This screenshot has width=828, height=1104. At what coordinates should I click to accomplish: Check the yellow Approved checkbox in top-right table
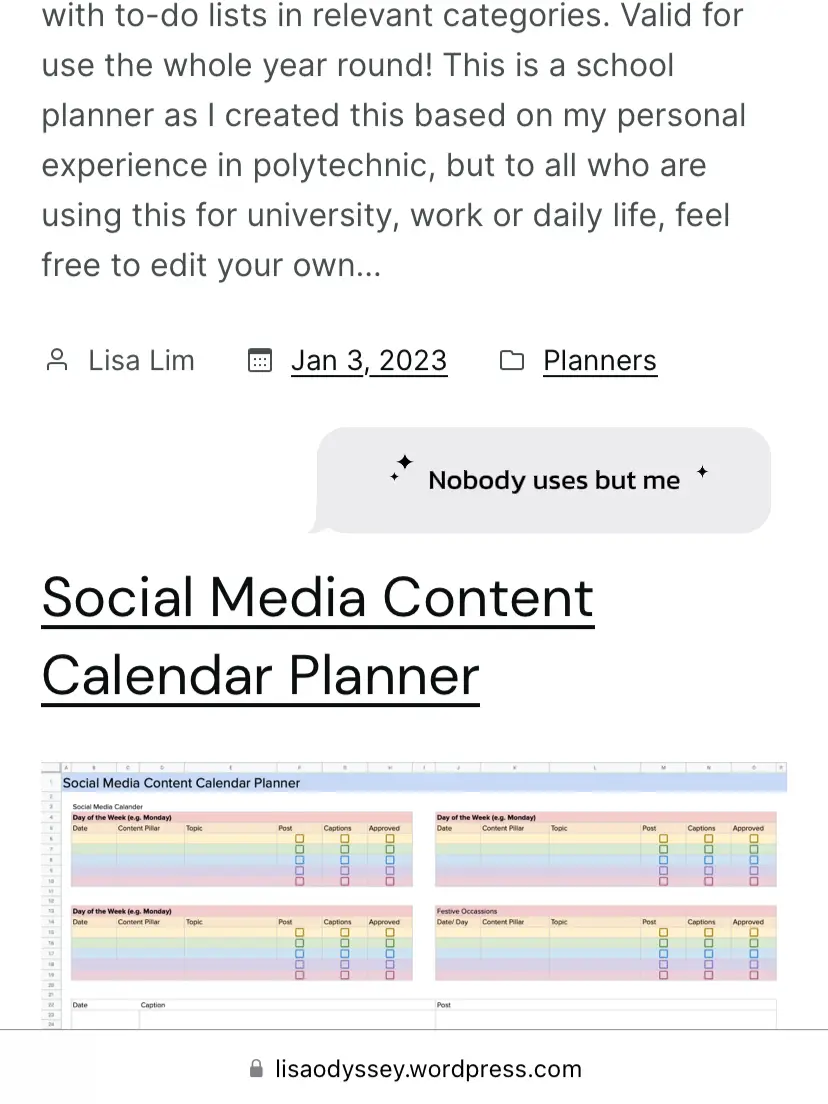point(754,839)
